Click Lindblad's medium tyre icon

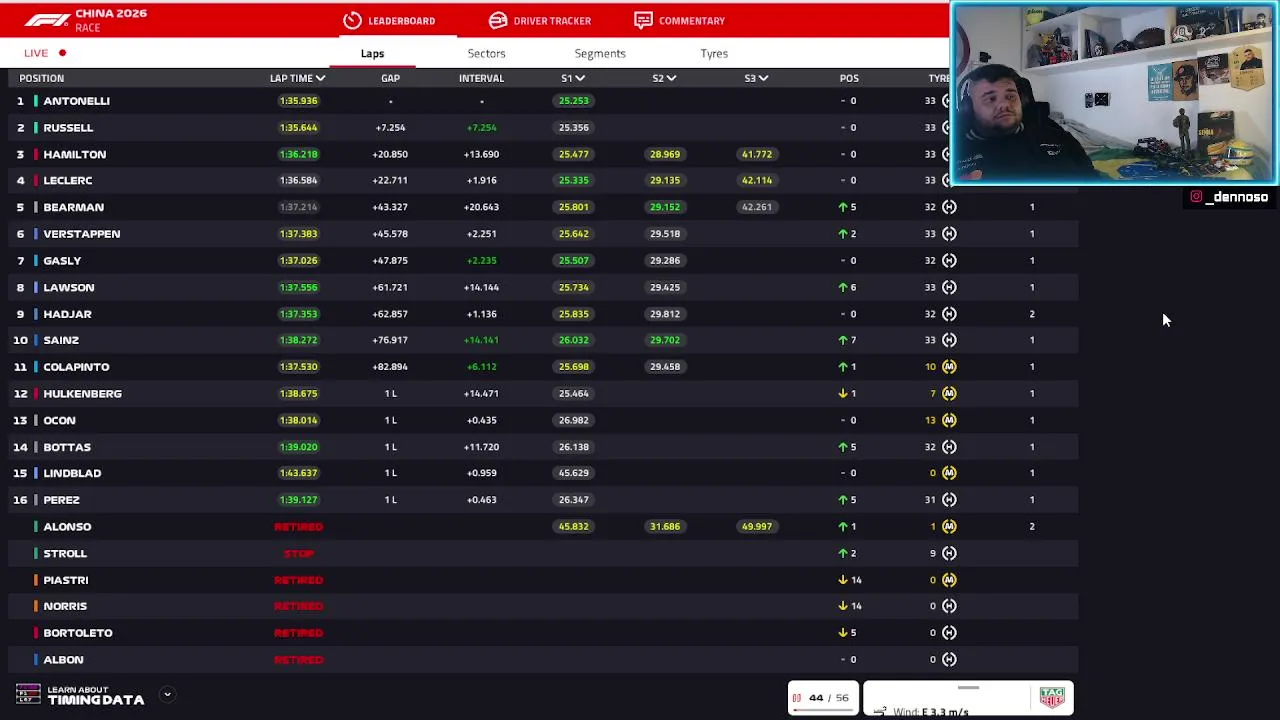pyautogui.click(x=949, y=473)
